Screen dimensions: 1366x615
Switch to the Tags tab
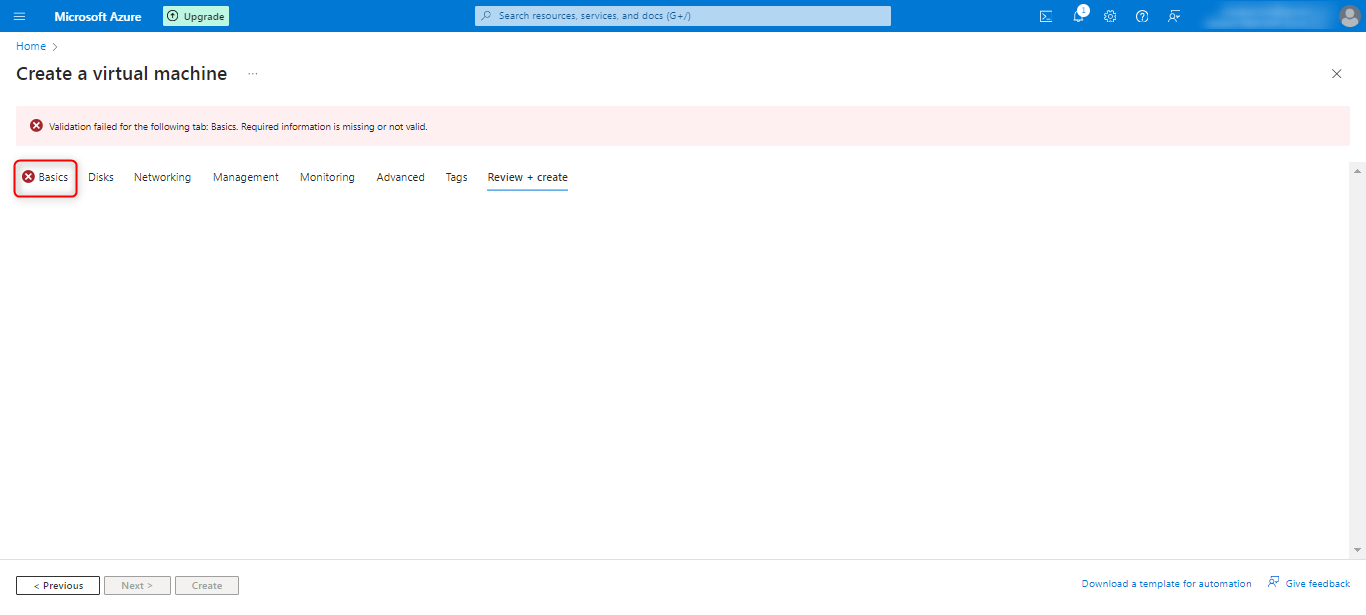click(x=456, y=177)
